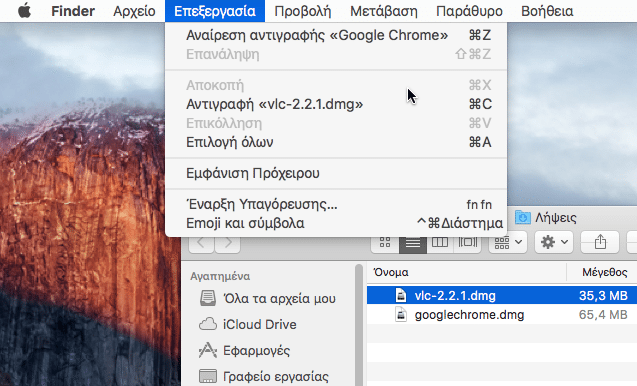Select the googlechrome.dmg file
The width and height of the screenshot is (637, 386).
502,314
